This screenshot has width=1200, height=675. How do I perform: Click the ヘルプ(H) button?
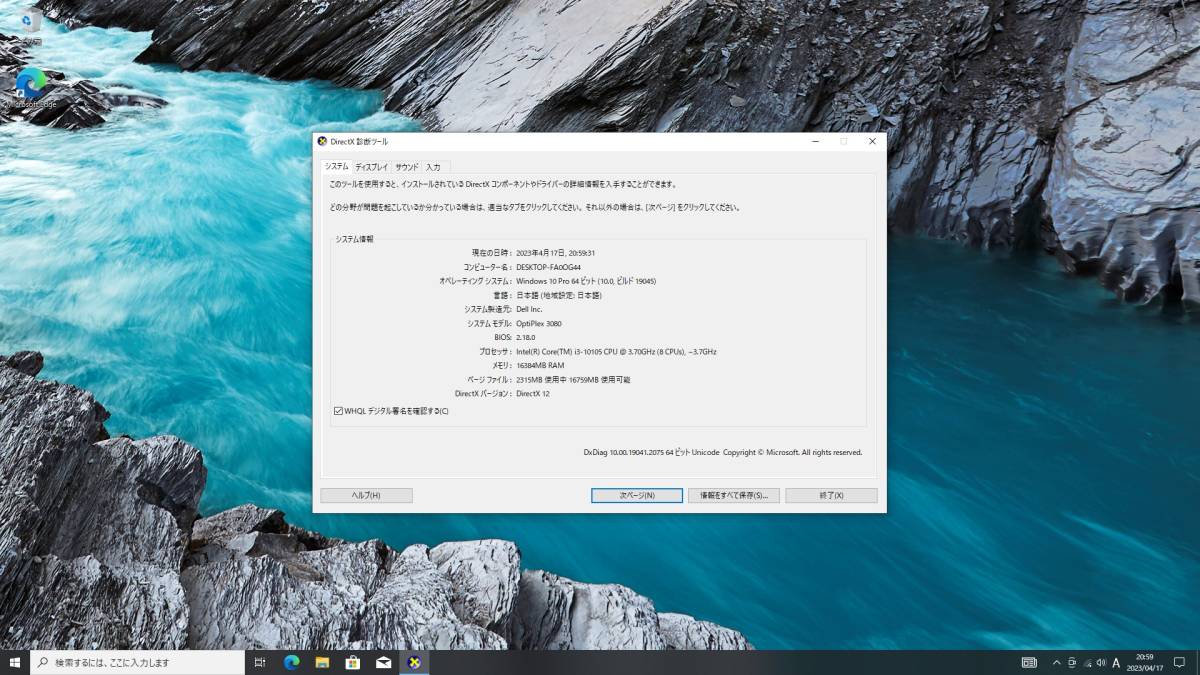point(366,495)
